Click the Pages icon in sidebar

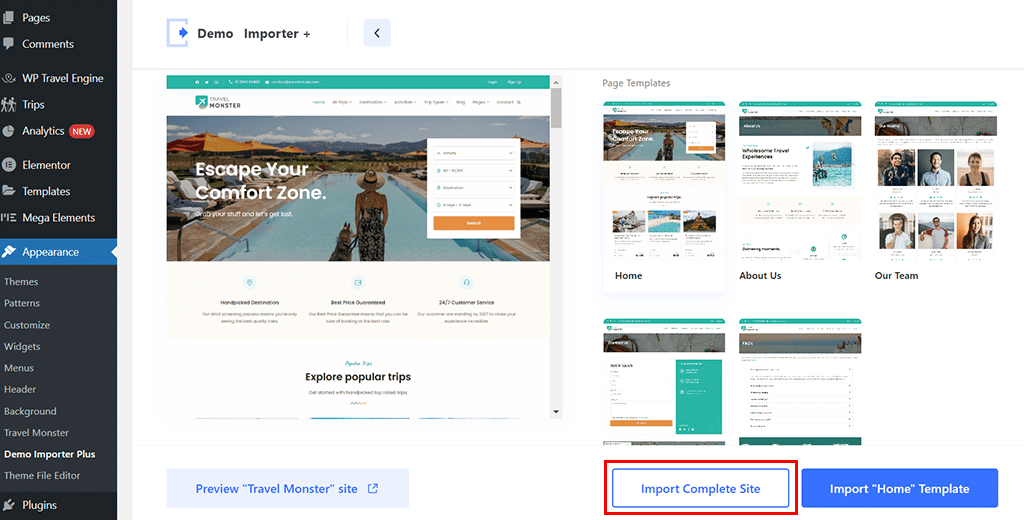coord(8,18)
